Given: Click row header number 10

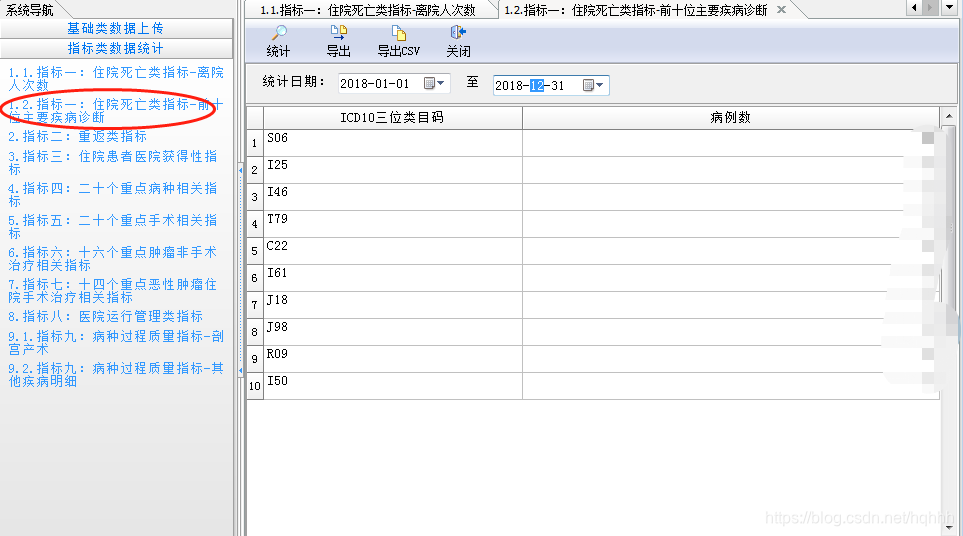Looking at the screenshot, I should point(255,386).
